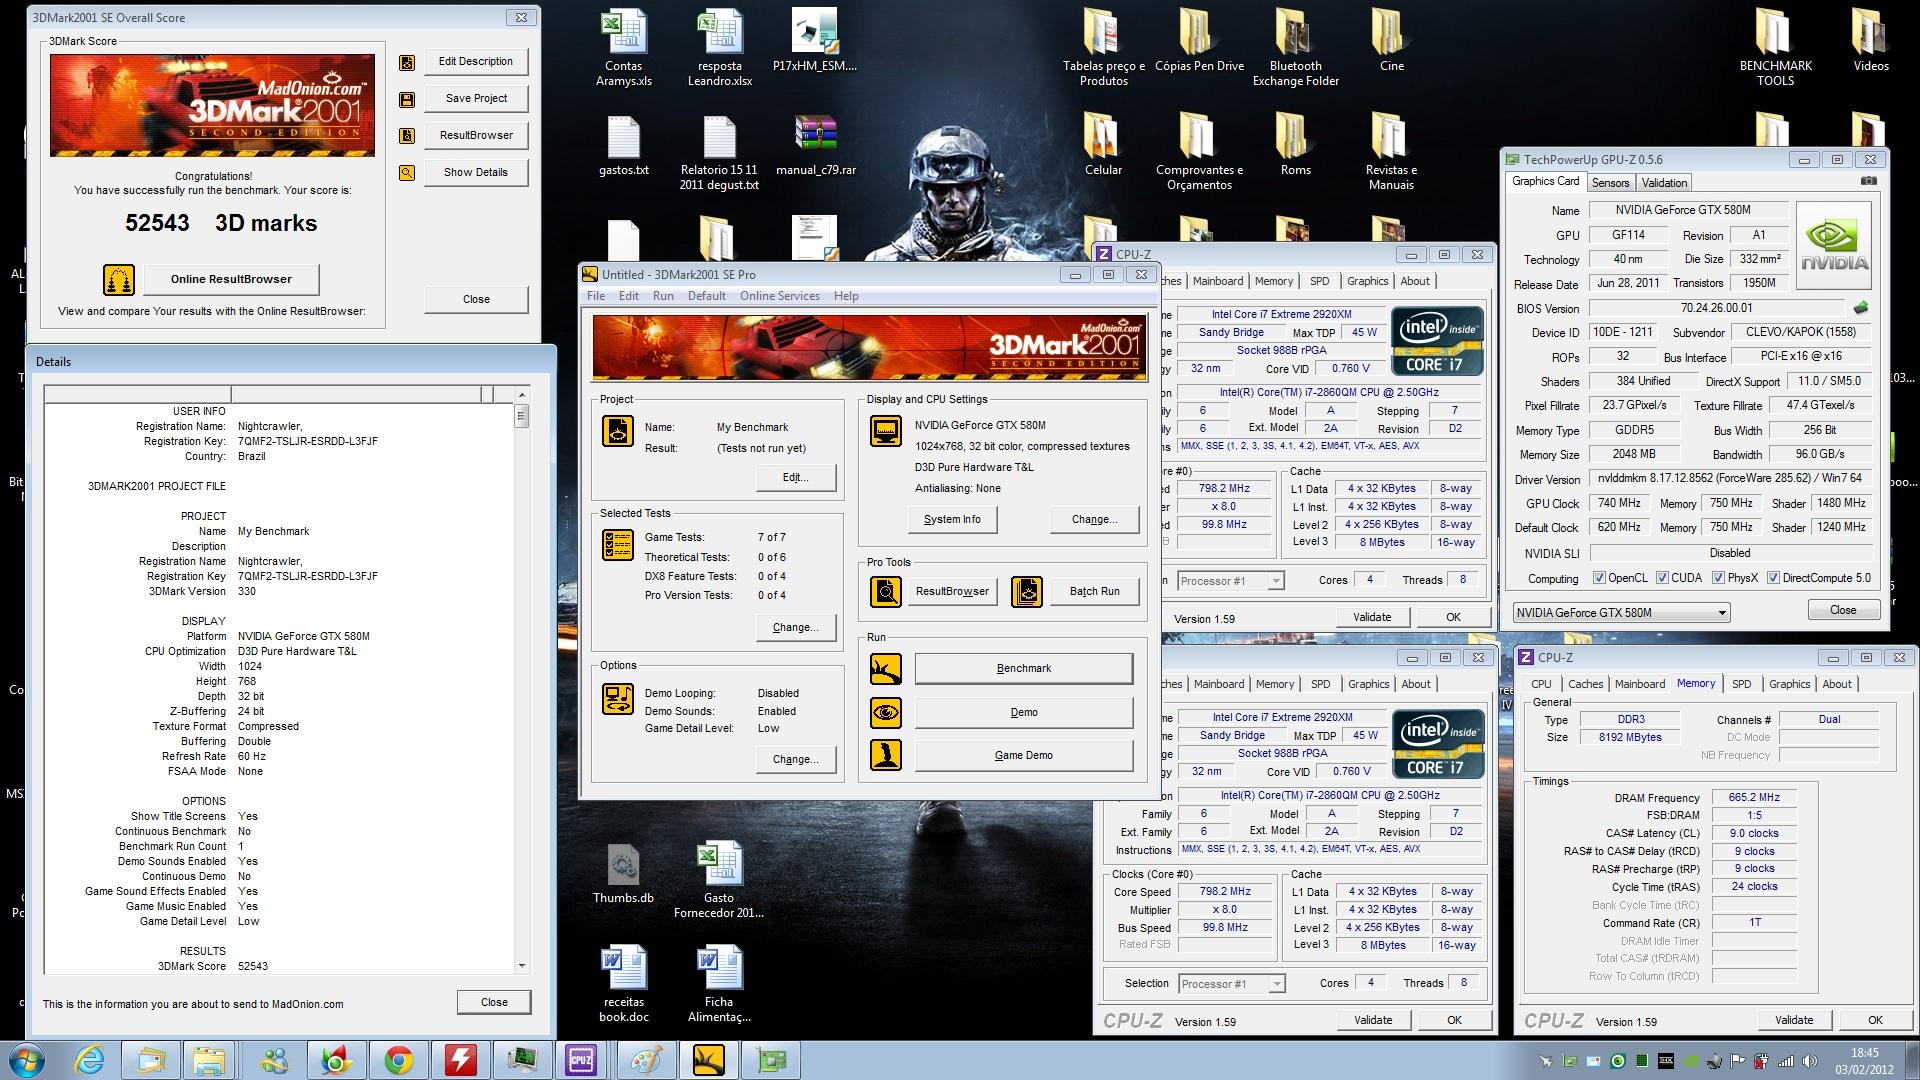Click the CPU-Z taskbar icon
This screenshot has width=1920, height=1080.
[x=581, y=1060]
